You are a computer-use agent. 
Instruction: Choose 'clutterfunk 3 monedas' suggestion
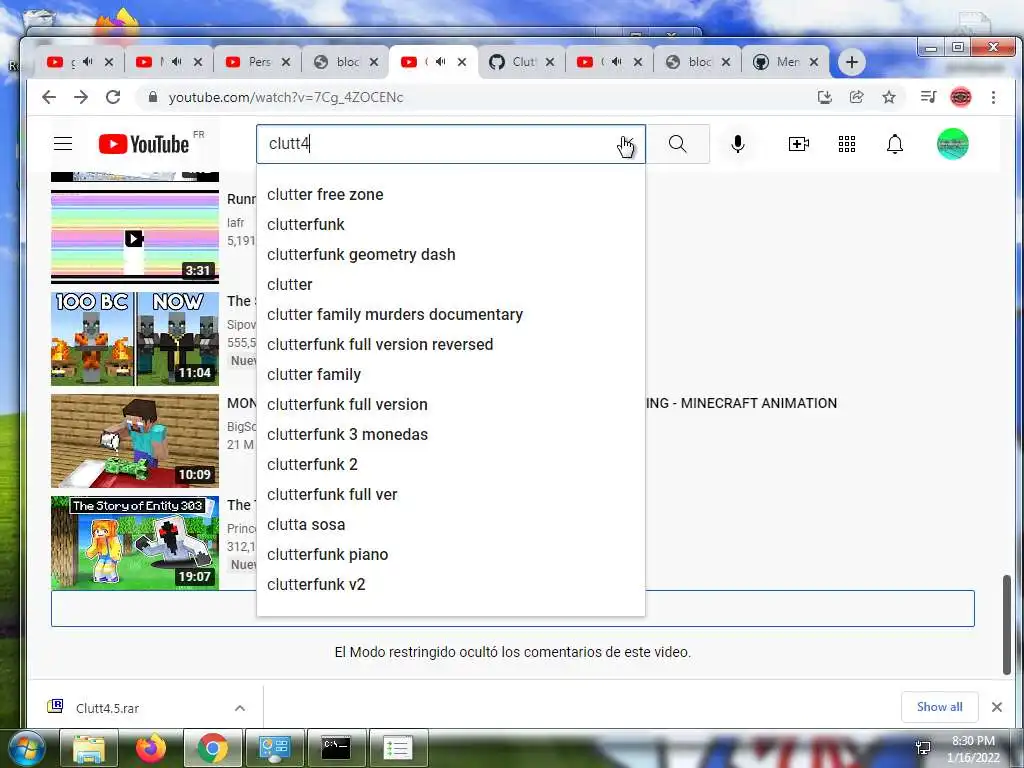(x=451, y=435)
